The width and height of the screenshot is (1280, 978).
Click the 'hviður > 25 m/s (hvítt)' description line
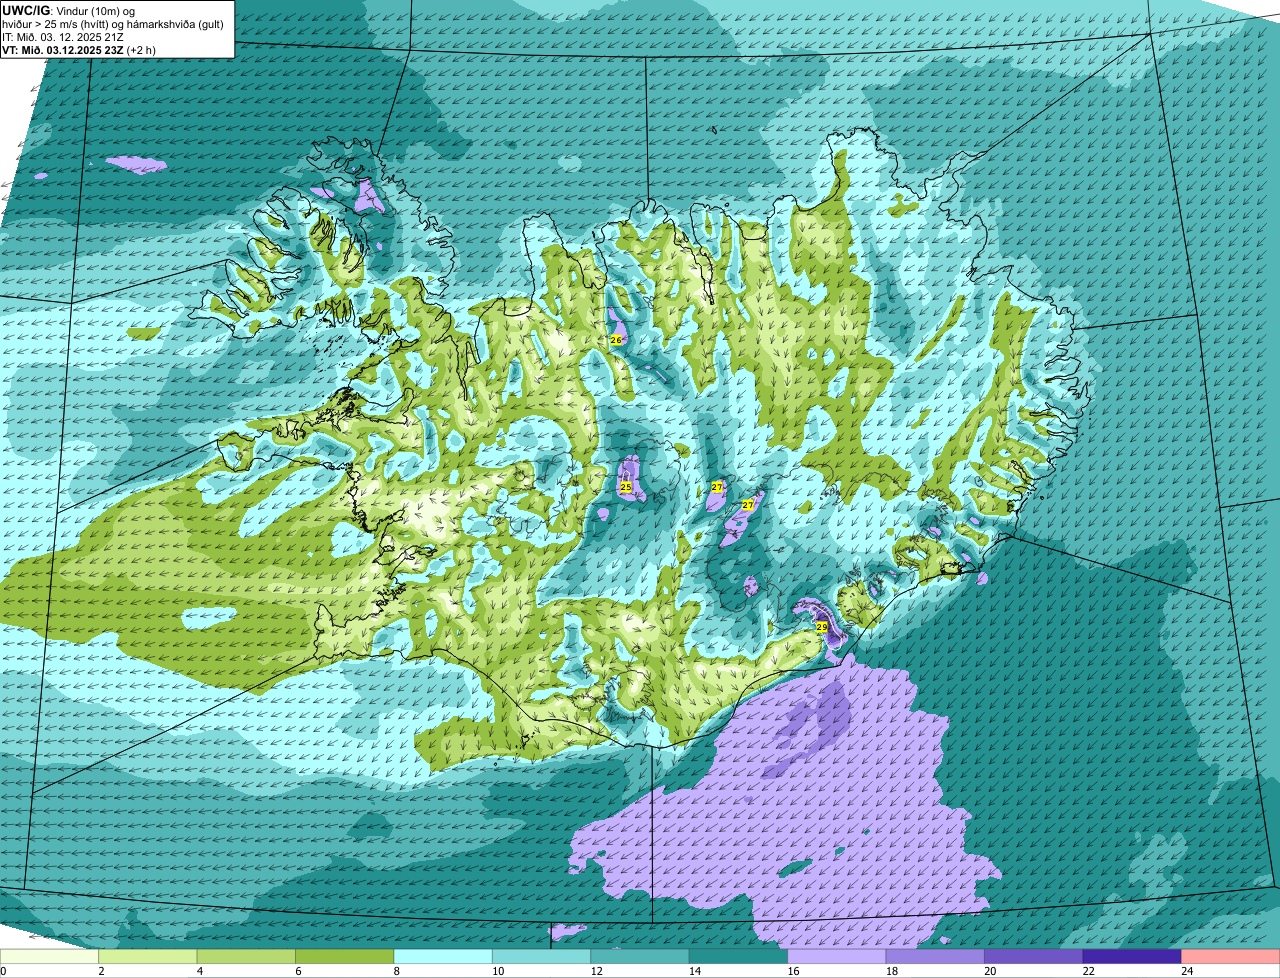point(112,23)
